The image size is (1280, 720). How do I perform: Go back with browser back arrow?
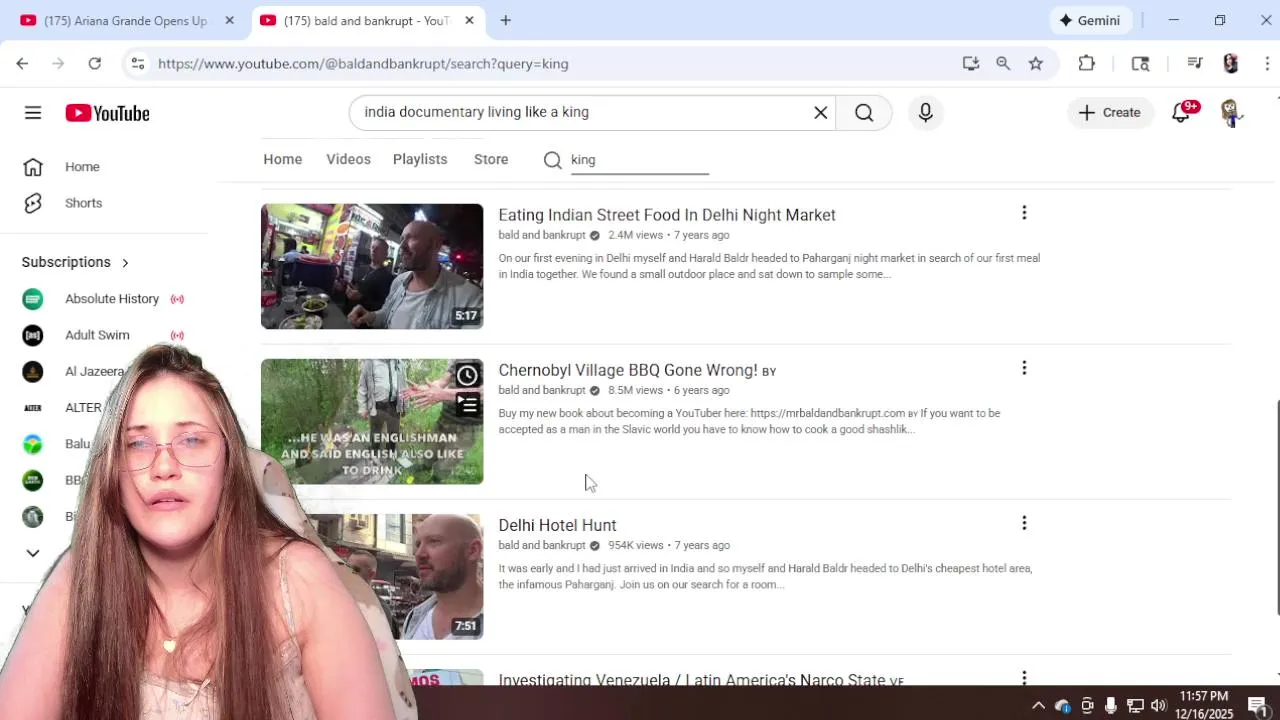(x=22, y=63)
